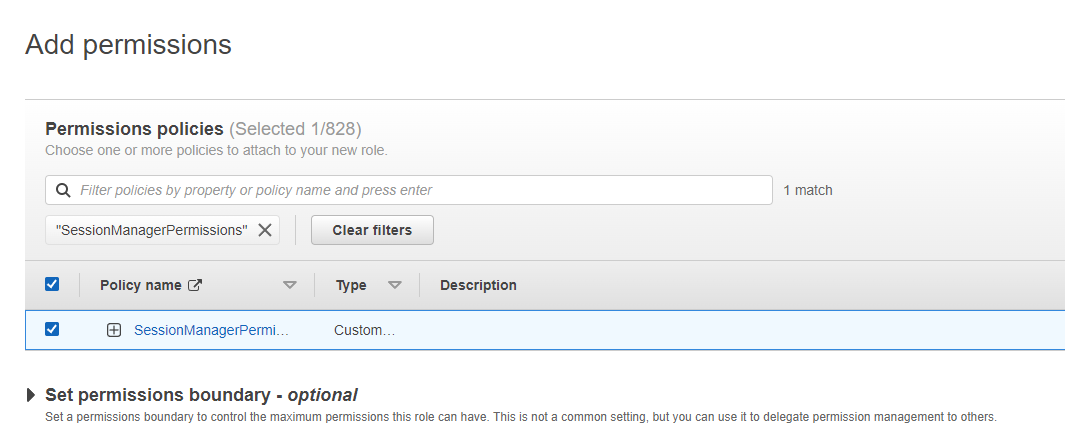Click the sort arrow in Type column

coord(394,285)
